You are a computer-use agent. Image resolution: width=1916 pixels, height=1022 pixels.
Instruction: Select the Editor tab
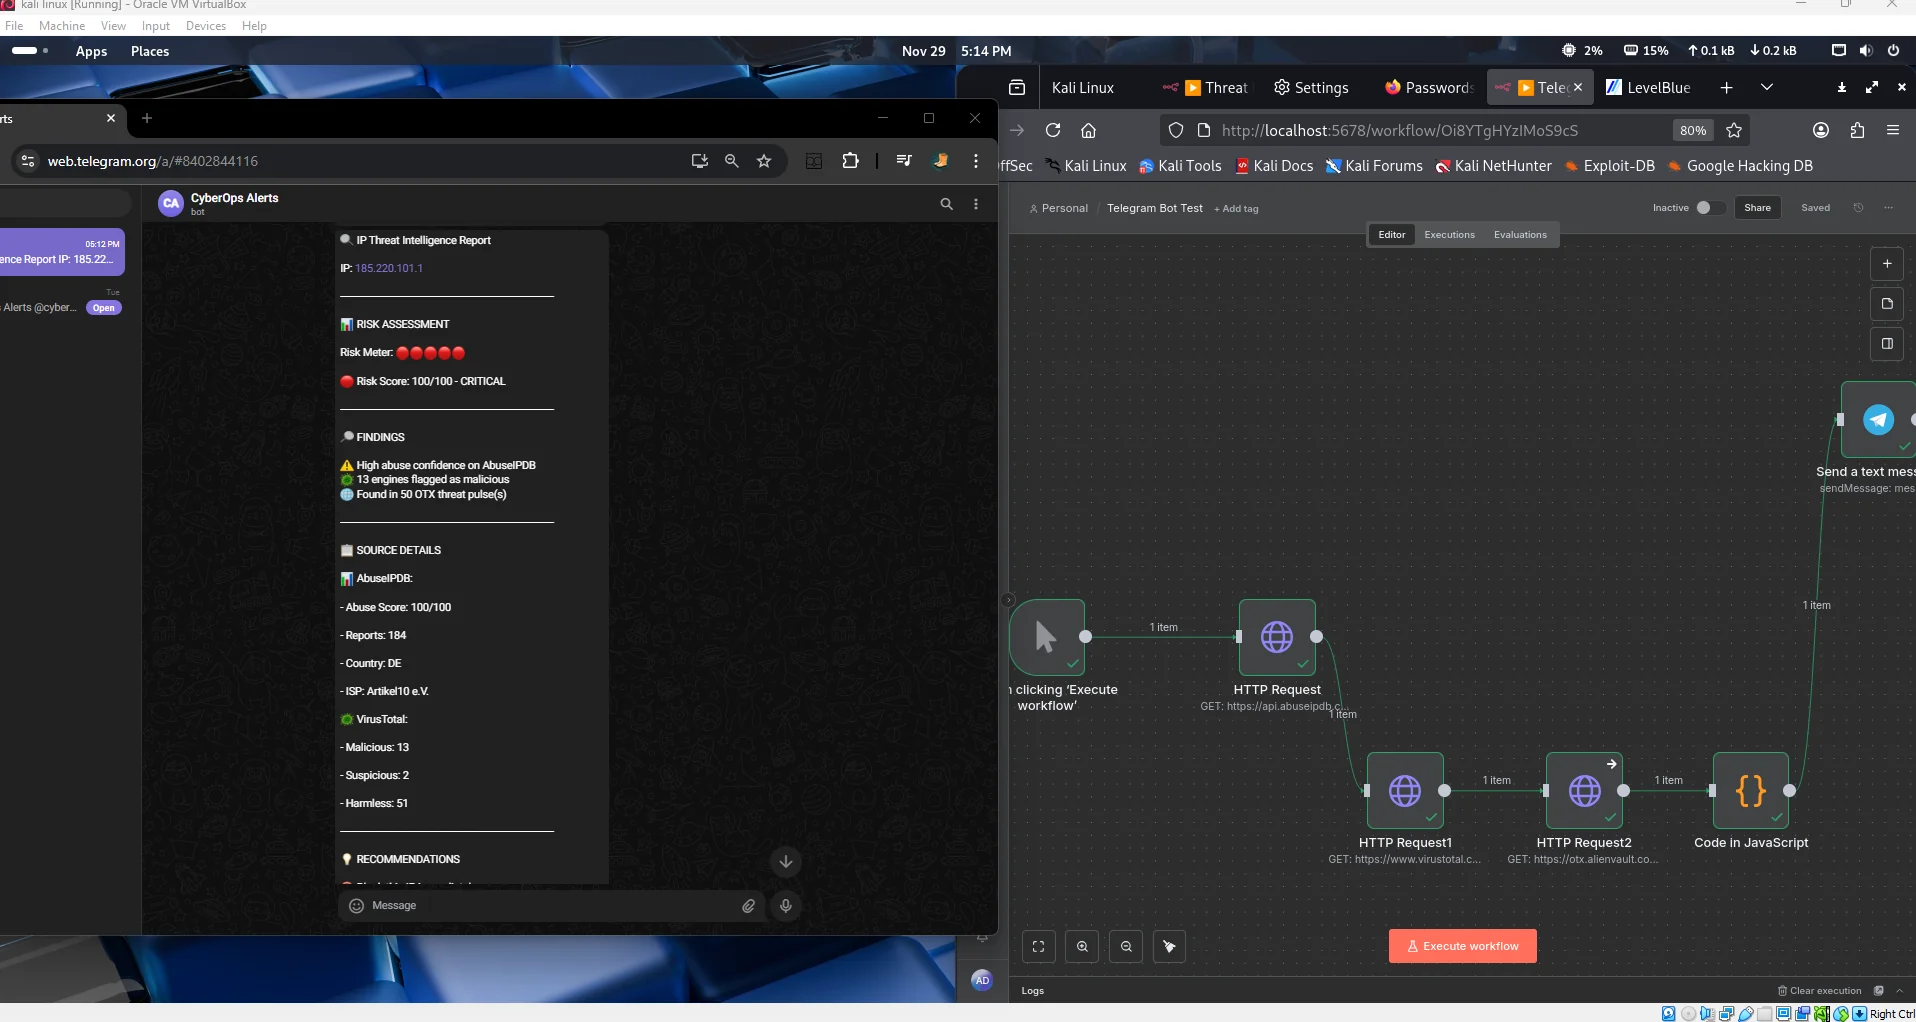tap(1392, 235)
